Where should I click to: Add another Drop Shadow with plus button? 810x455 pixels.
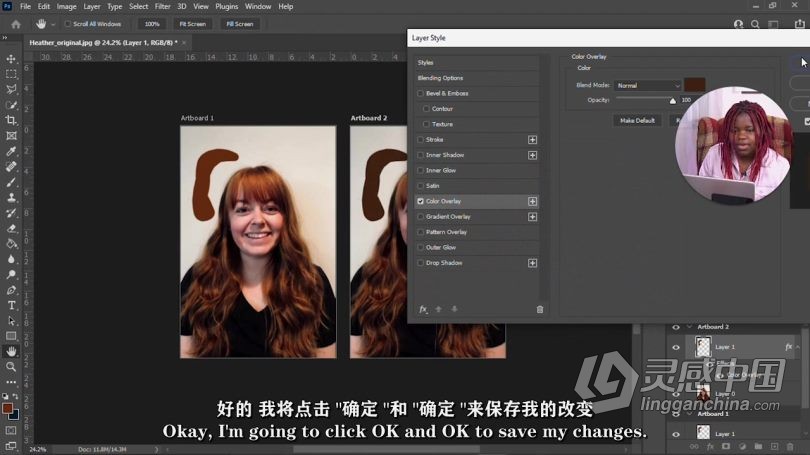click(x=533, y=263)
